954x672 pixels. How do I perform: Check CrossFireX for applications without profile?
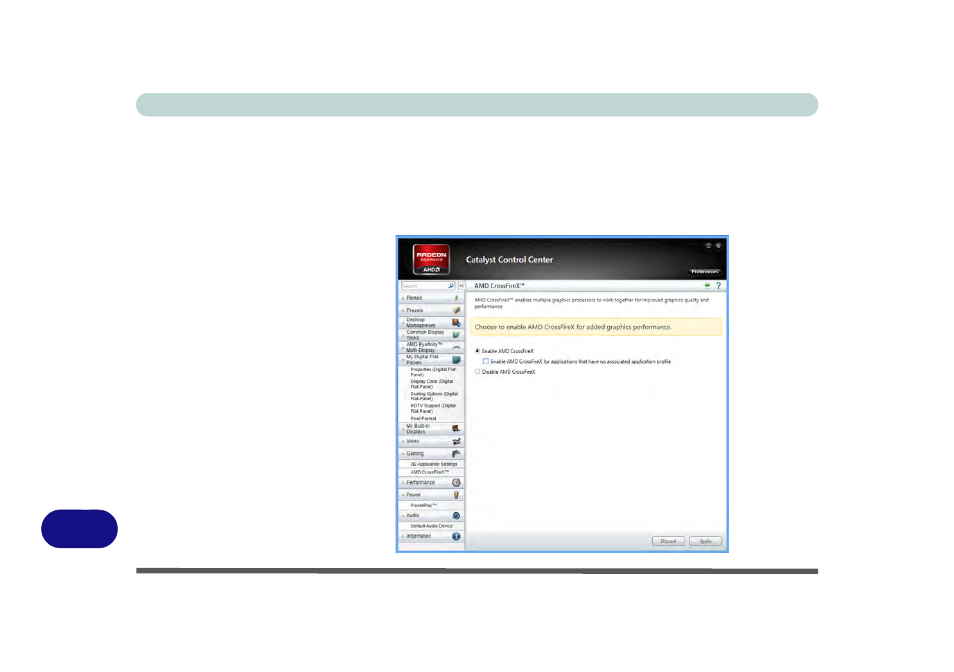point(486,361)
